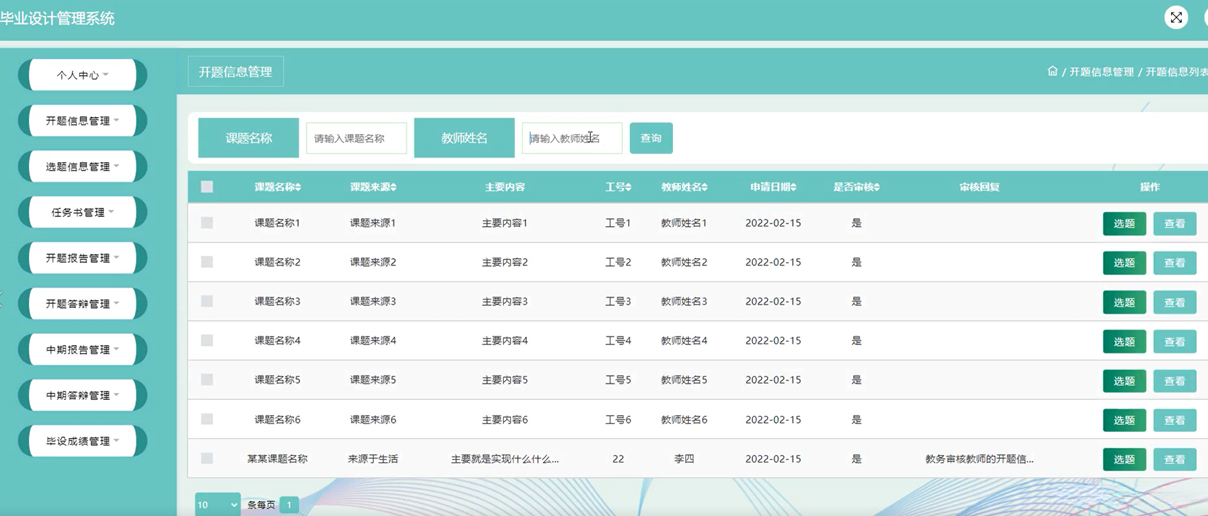Click 查看 button for 课题名称3
1208x516 pixels.
click(x=1175, y=302)
